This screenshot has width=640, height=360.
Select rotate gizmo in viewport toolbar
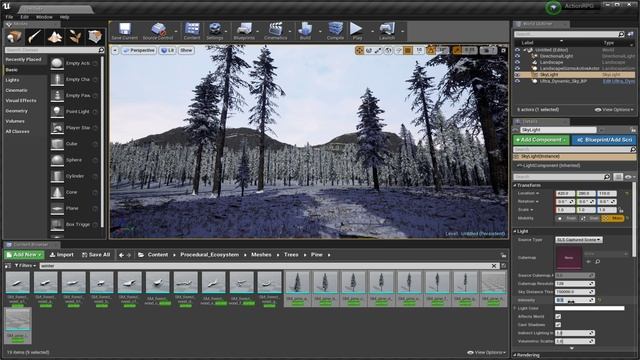(369, 50)
